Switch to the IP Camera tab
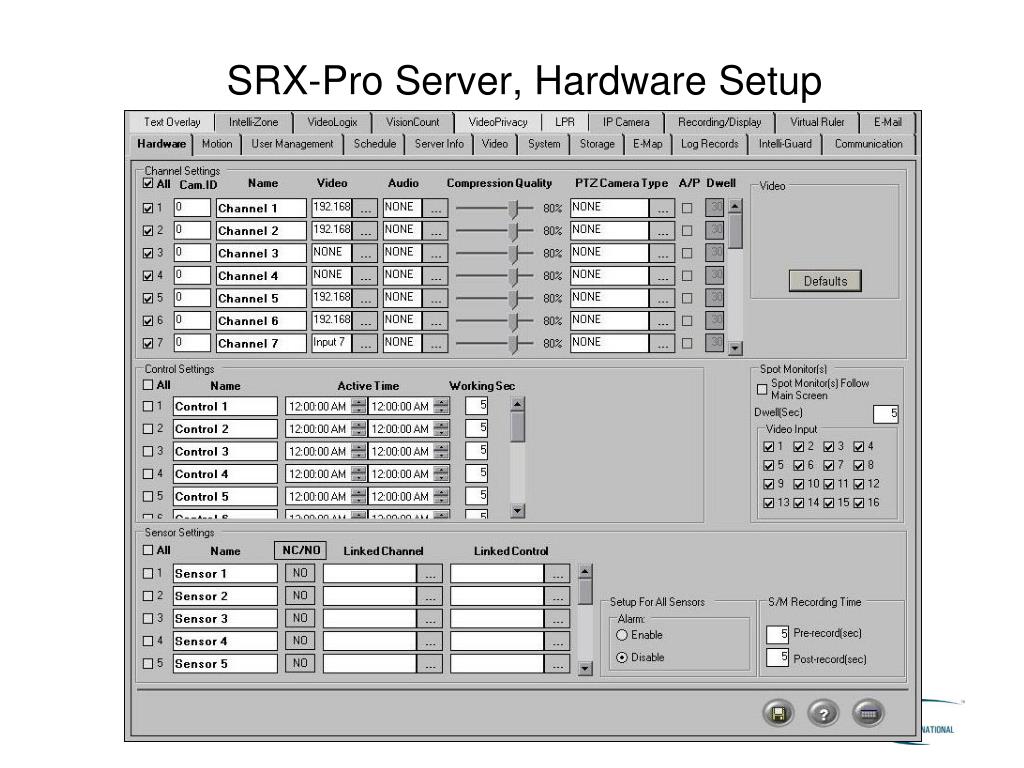The image size is (1024, 768). tap(626, 122)
